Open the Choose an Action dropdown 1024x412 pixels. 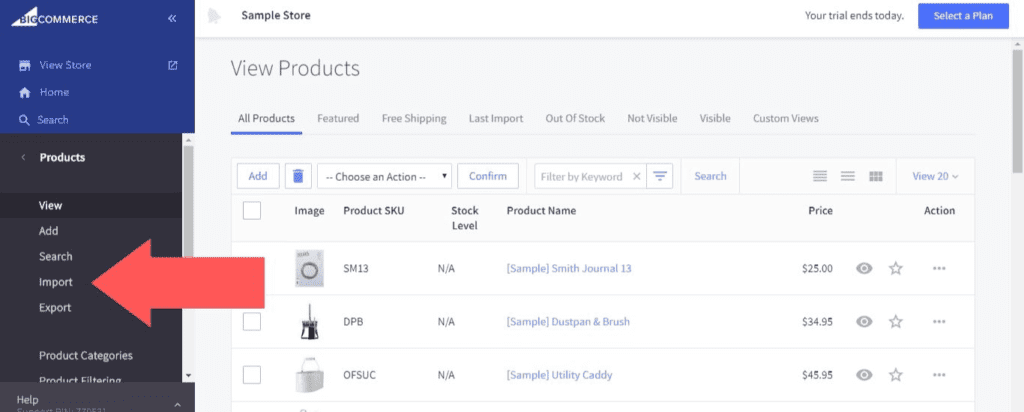(384, 176)
